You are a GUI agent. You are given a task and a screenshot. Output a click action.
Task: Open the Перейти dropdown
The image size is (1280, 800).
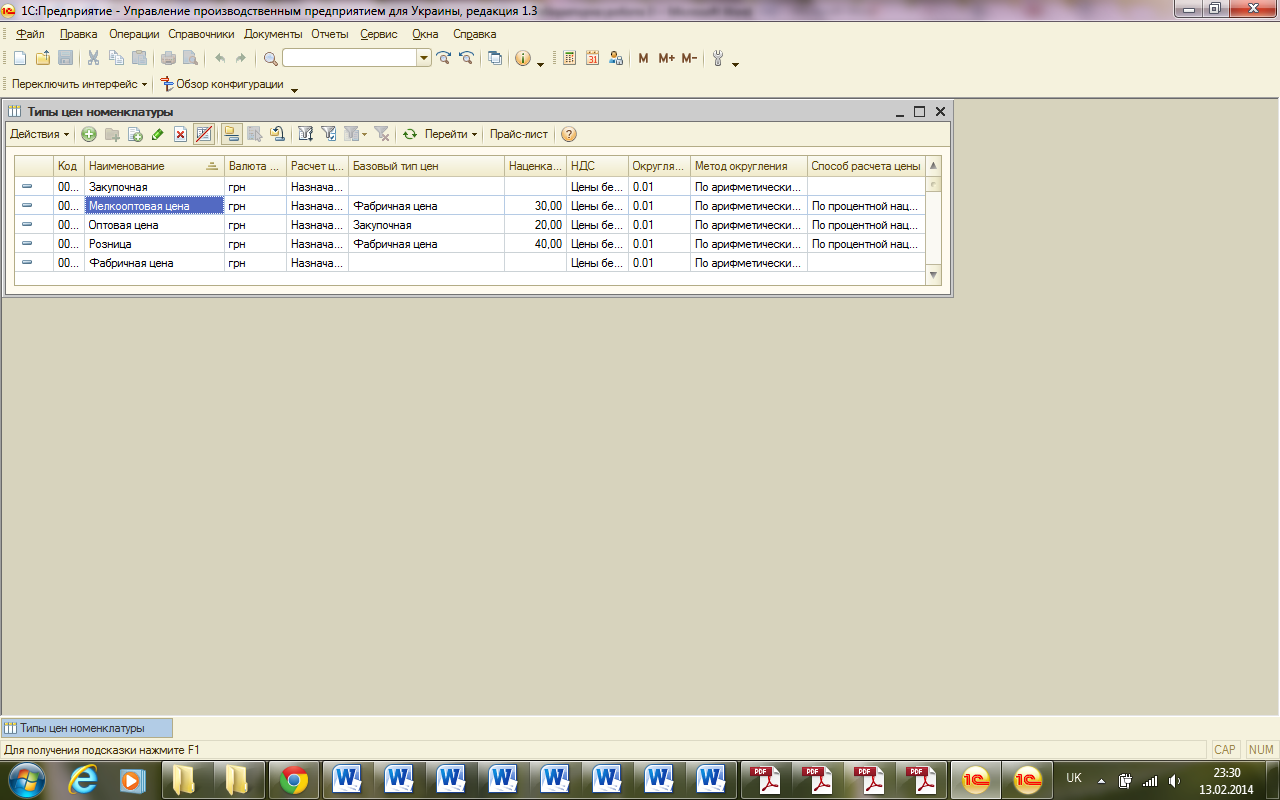click(x=451, y=134)
